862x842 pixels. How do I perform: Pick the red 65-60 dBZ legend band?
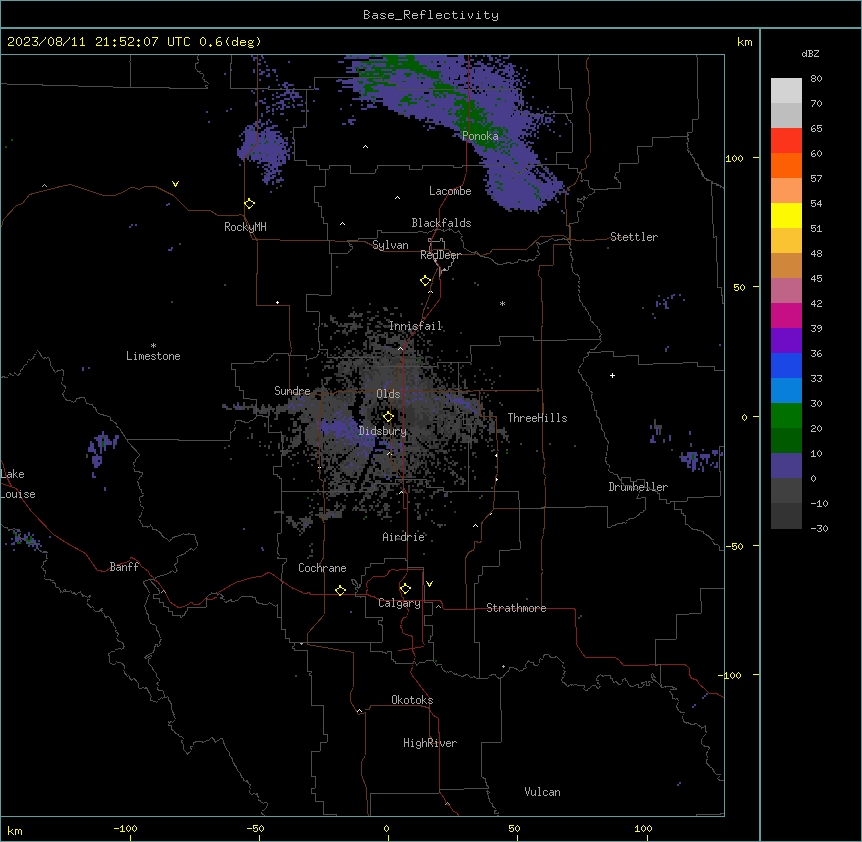(x=786, y=141)
